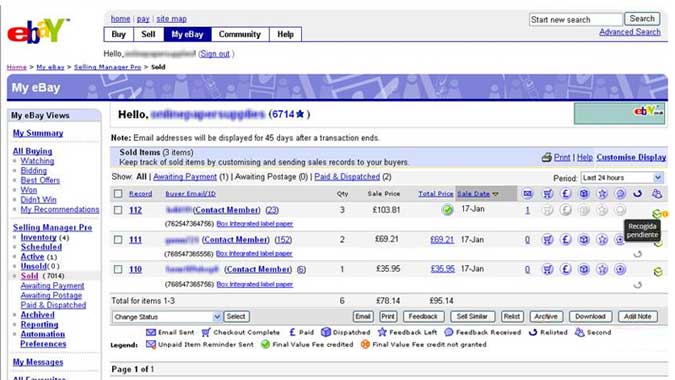Open My Summary in the sidebar
This screenshot has height=380, width=675.
coord(38,133)
